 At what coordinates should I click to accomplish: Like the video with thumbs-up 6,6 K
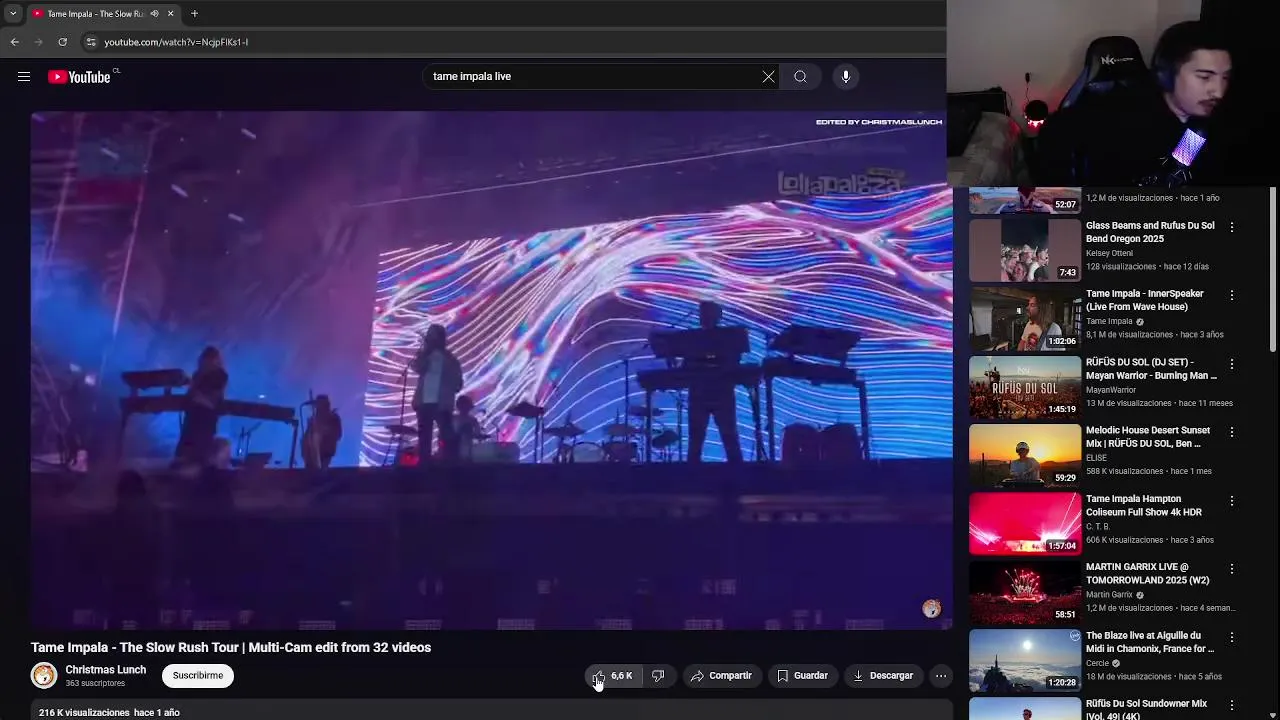(x=613, y=676)
